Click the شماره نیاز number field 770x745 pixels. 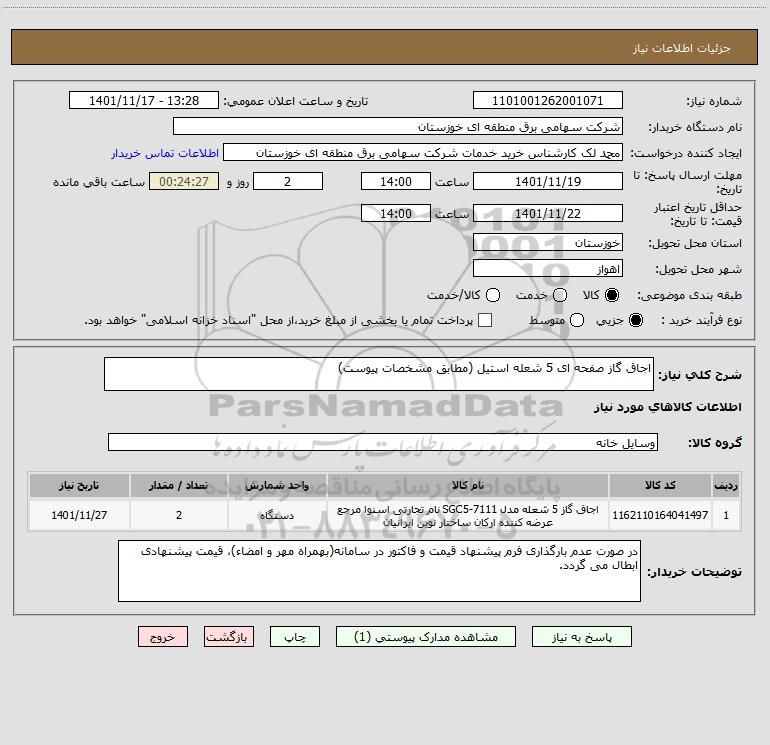[548, 101]
